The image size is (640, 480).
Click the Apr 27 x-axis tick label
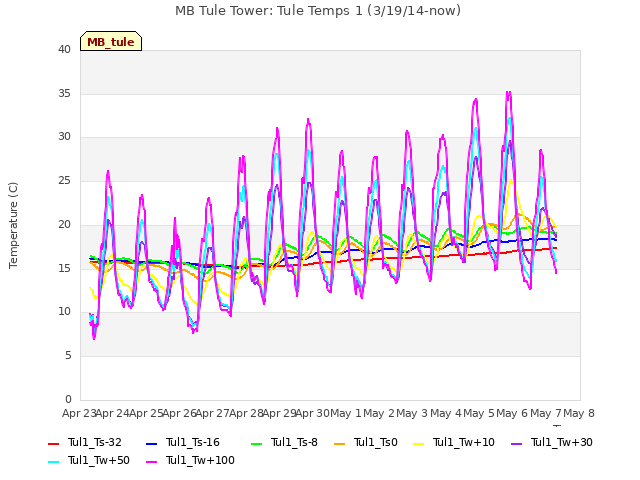pos(213,413)
